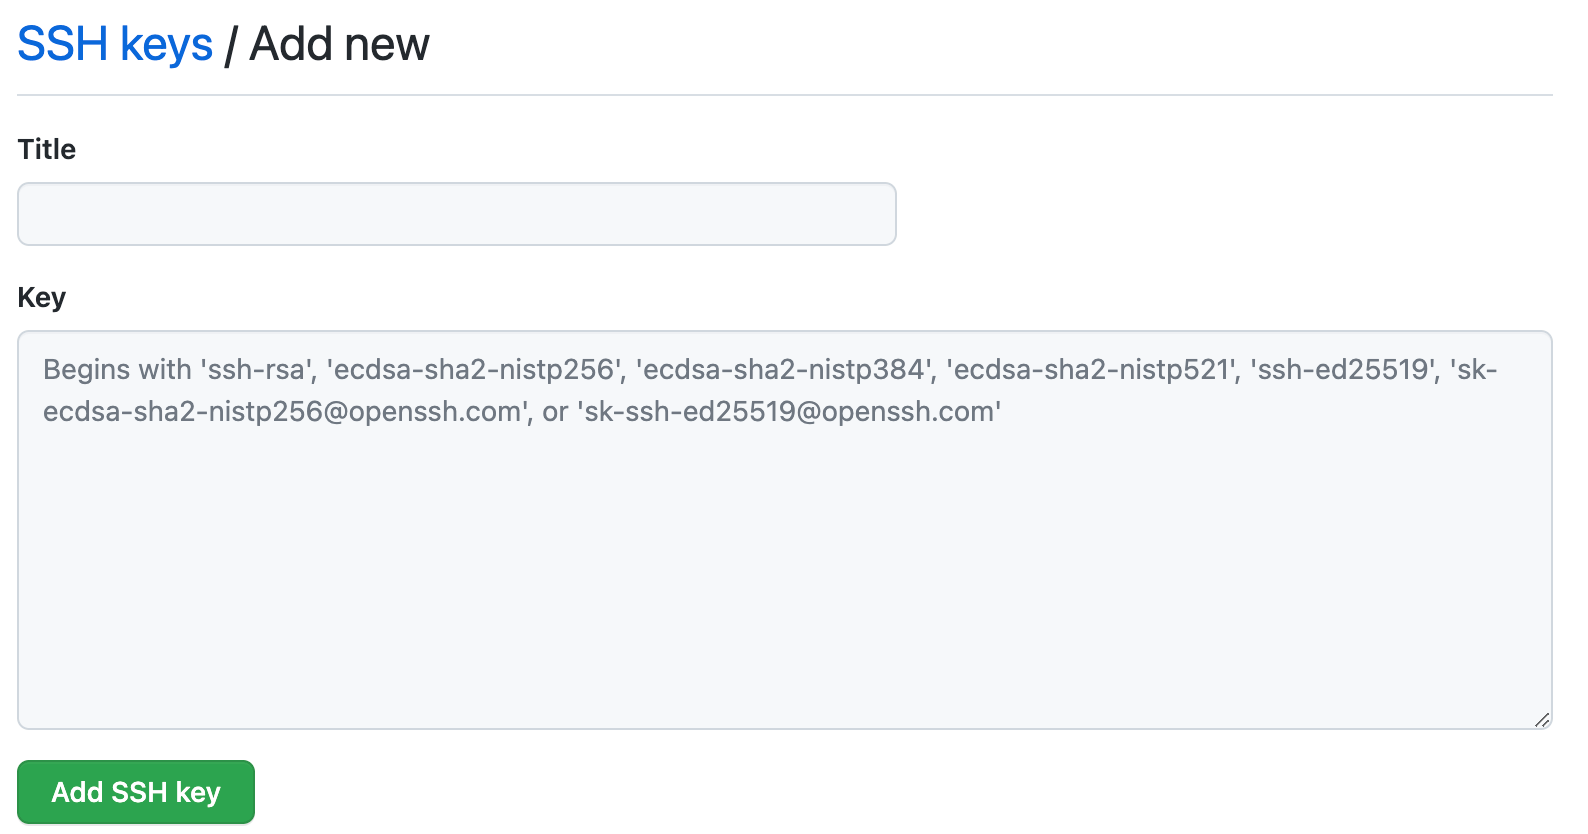Go back to the SSH keys page

tap(115, 44)
